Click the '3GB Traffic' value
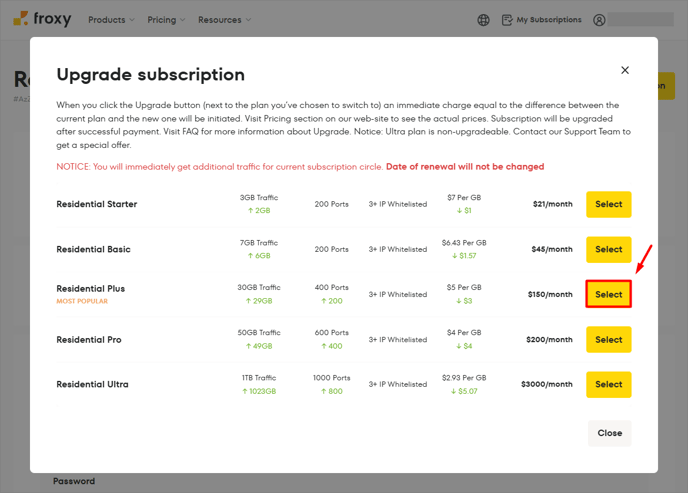 tap(259, 198)
